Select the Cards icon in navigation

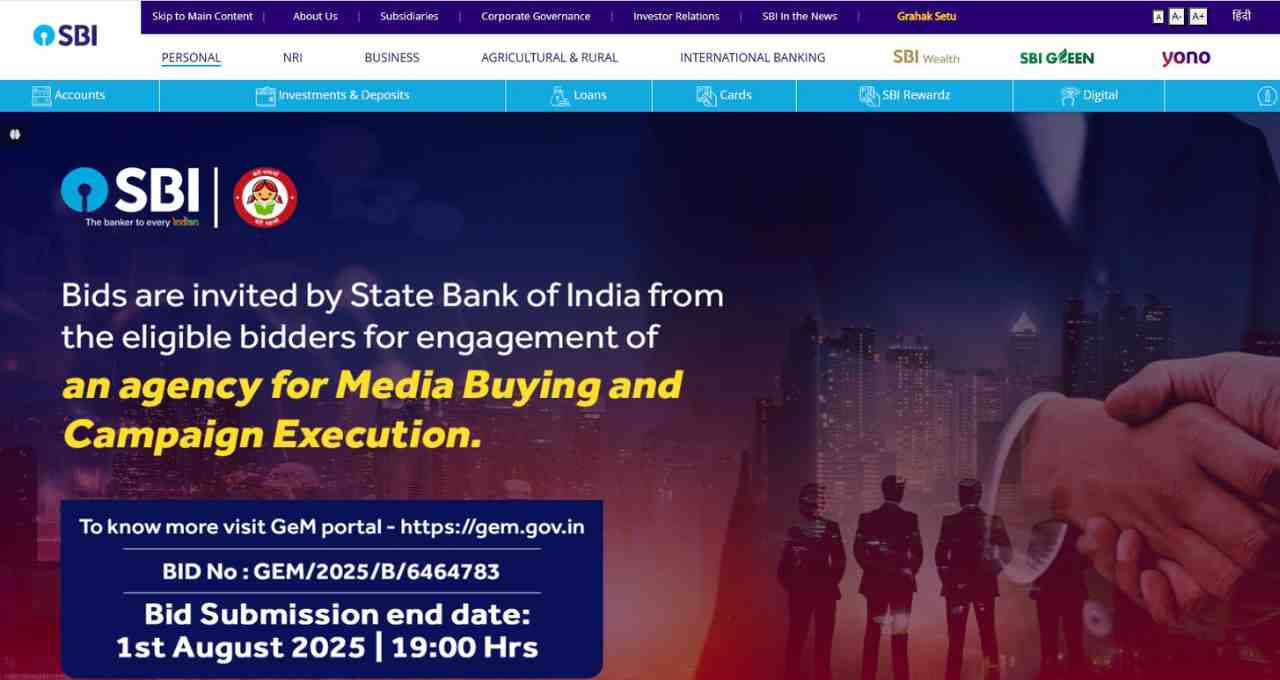pos(706,96)
